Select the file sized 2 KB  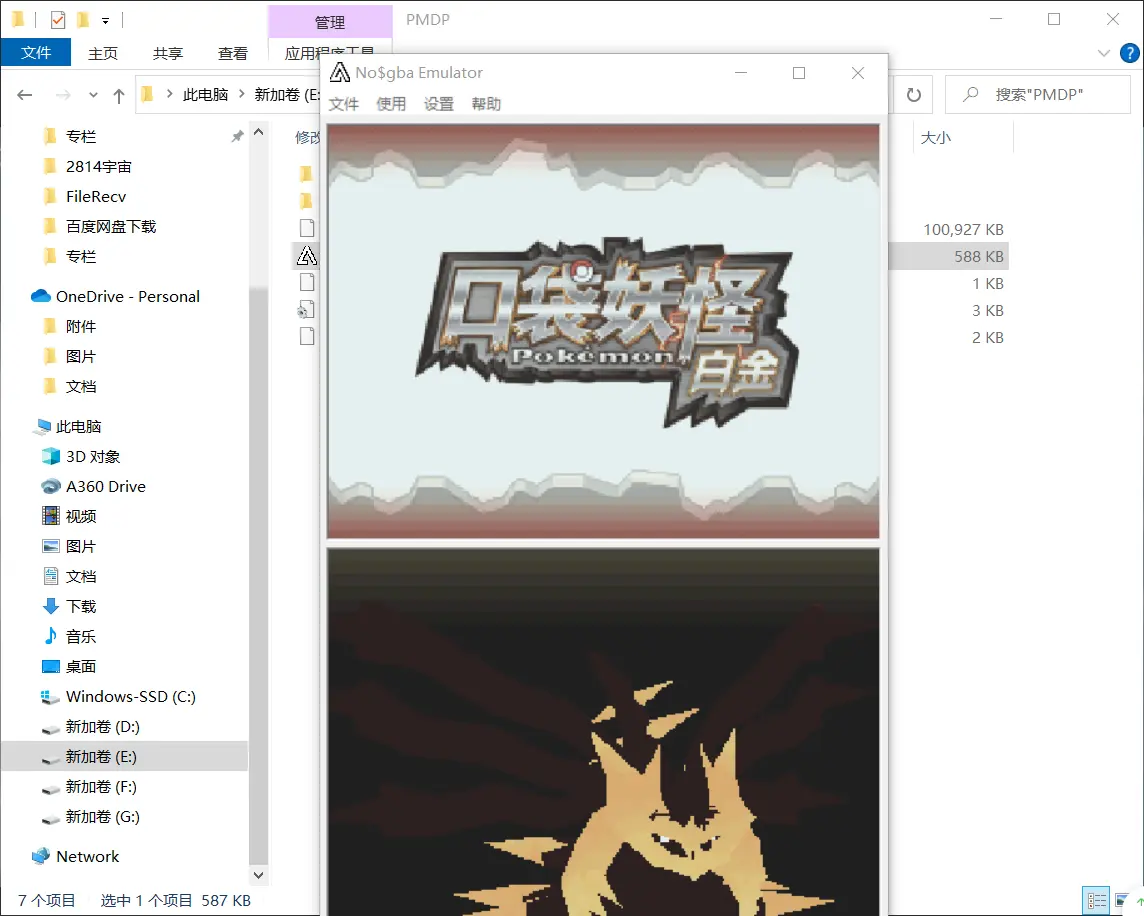(x=987, y=337)
